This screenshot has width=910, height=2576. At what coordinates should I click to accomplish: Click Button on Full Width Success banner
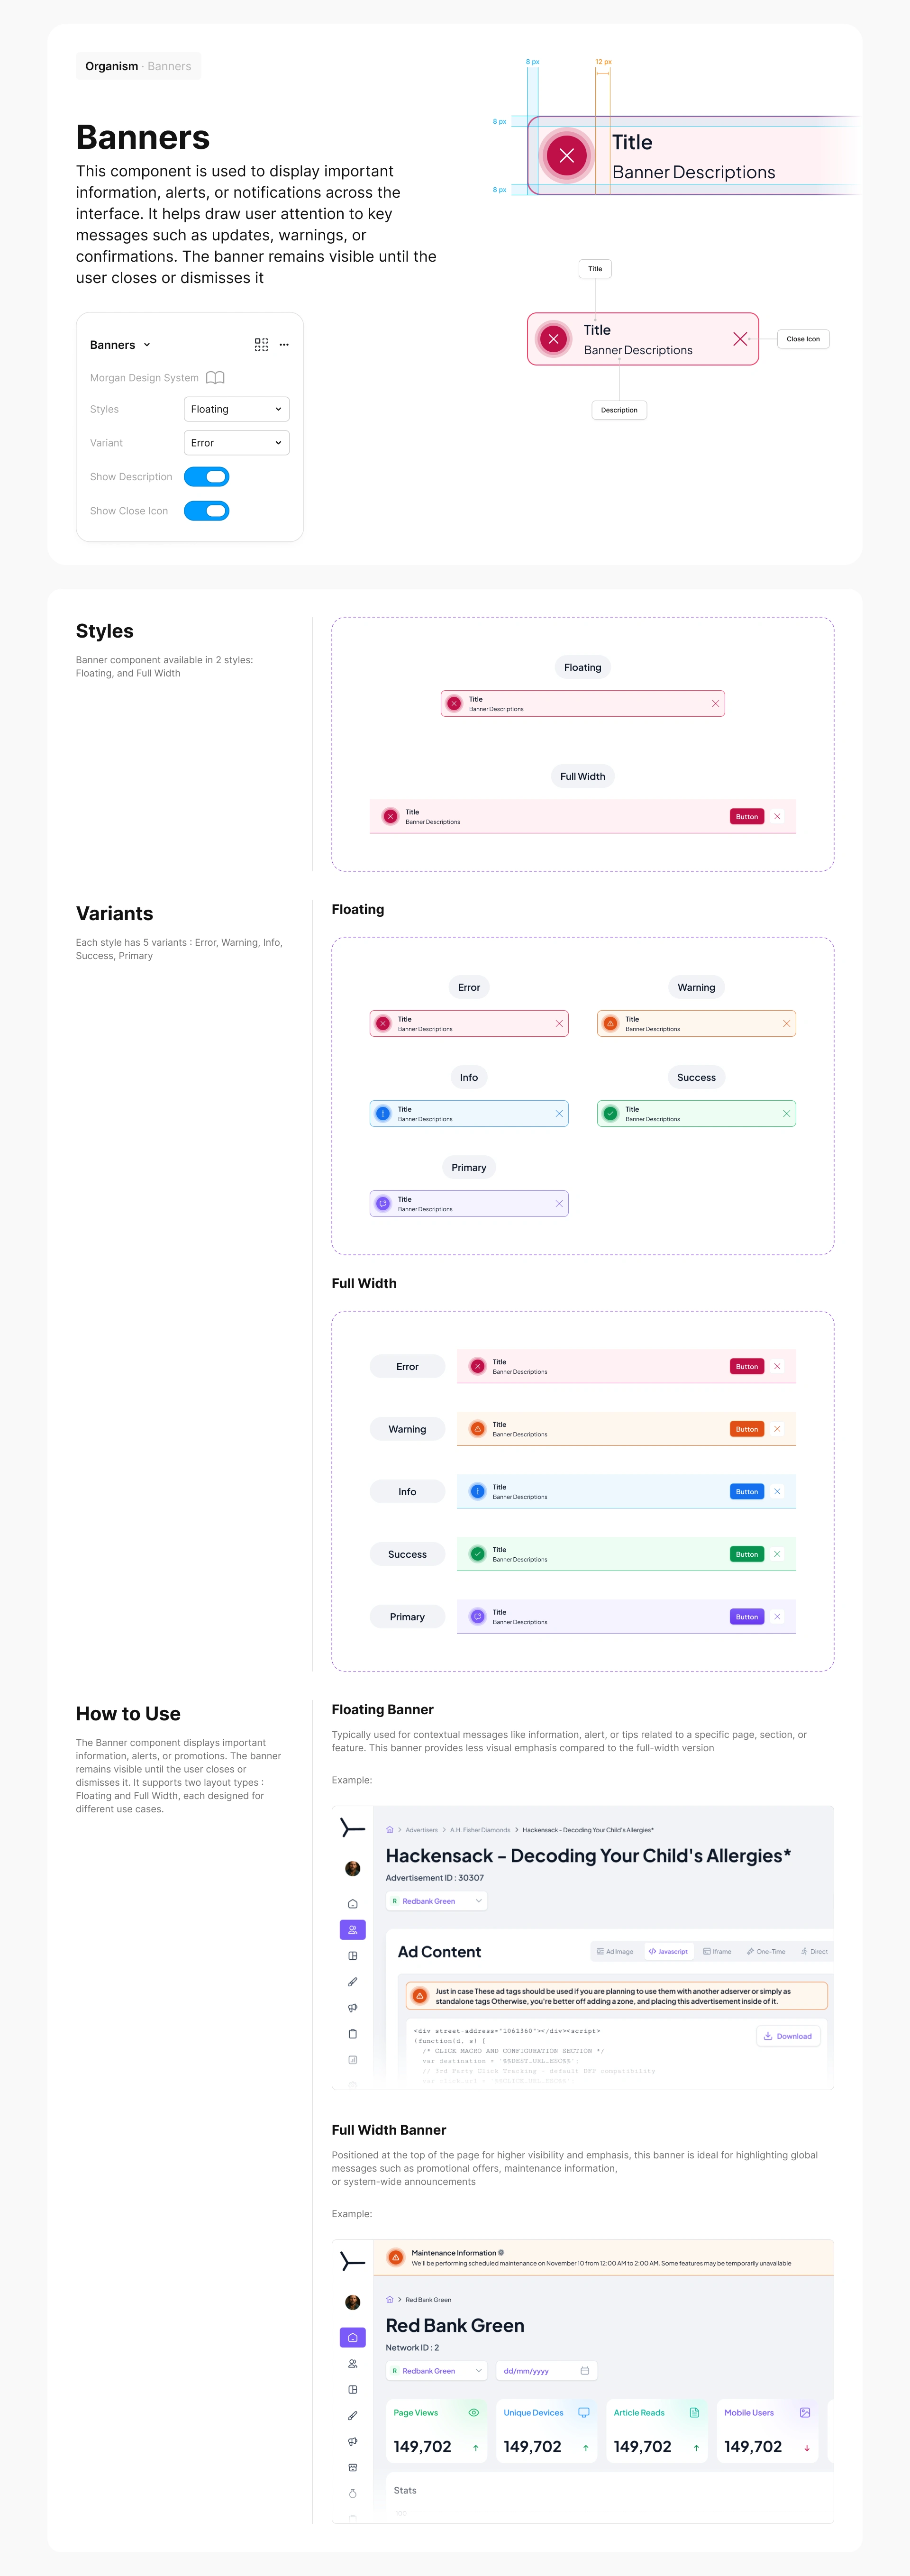point(747,1554)
